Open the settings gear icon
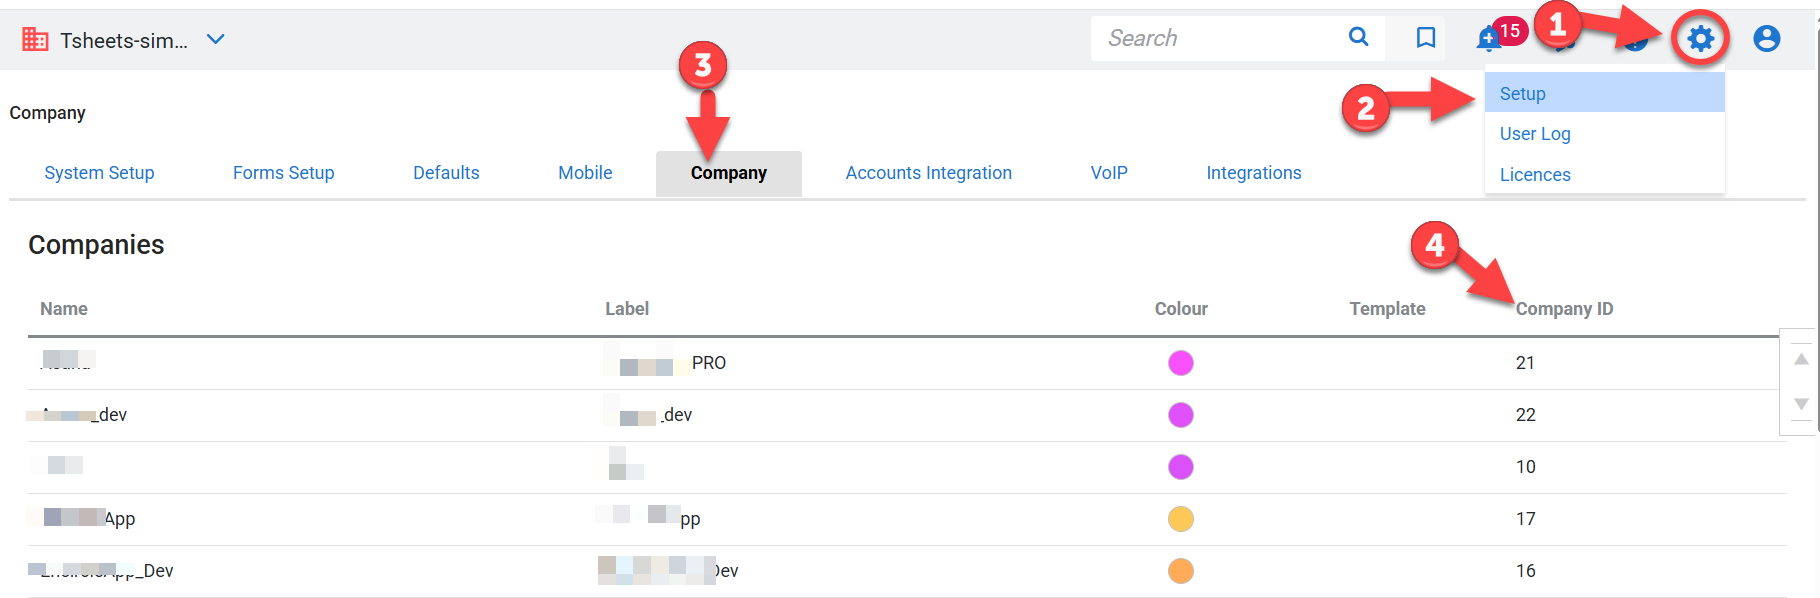 click(x=1700, y=39)
